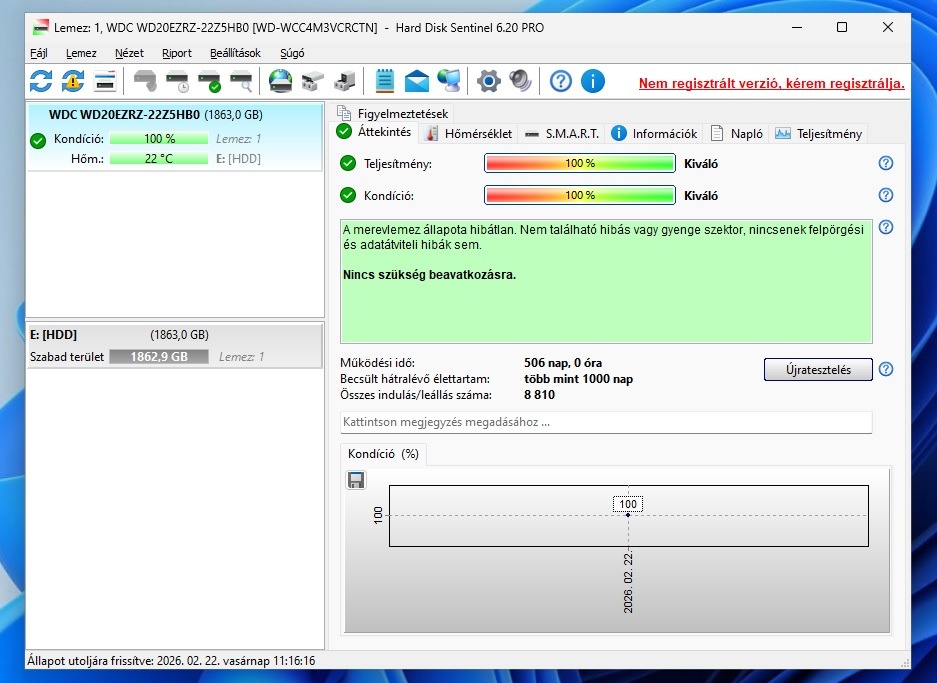Select disk WDC WD20EZRZ-22Z5HB0 in list

click(174, 137)
